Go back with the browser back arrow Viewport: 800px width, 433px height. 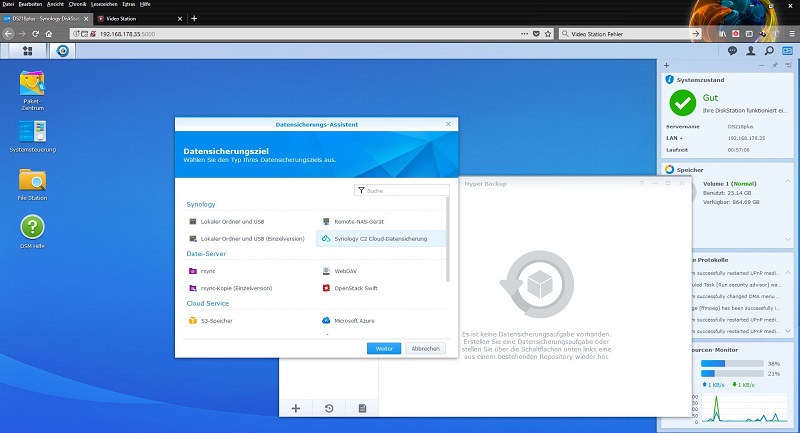point(8,34)
